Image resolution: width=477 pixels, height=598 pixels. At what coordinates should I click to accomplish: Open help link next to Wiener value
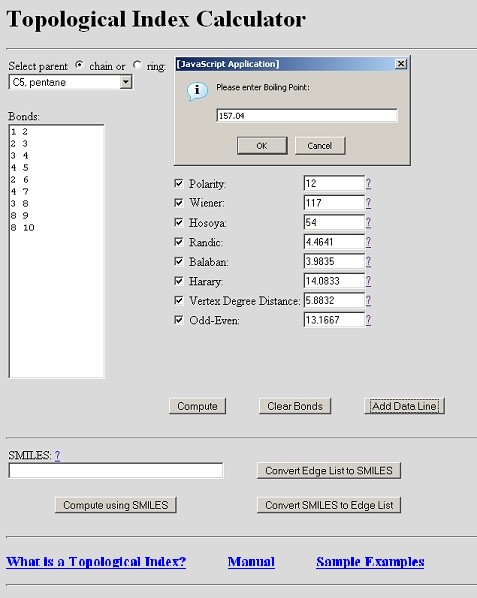[x=368, y=203]
